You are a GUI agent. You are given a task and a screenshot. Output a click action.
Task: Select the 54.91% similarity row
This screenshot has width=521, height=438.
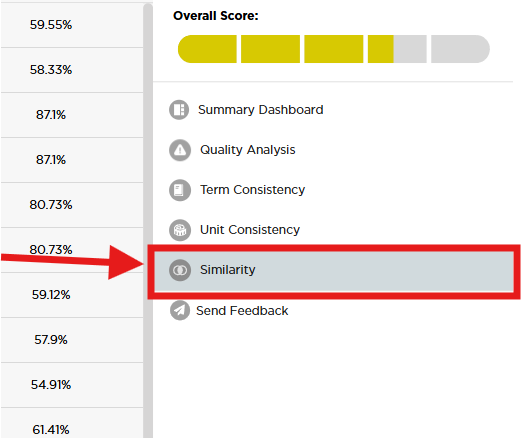tap(72, 385)
